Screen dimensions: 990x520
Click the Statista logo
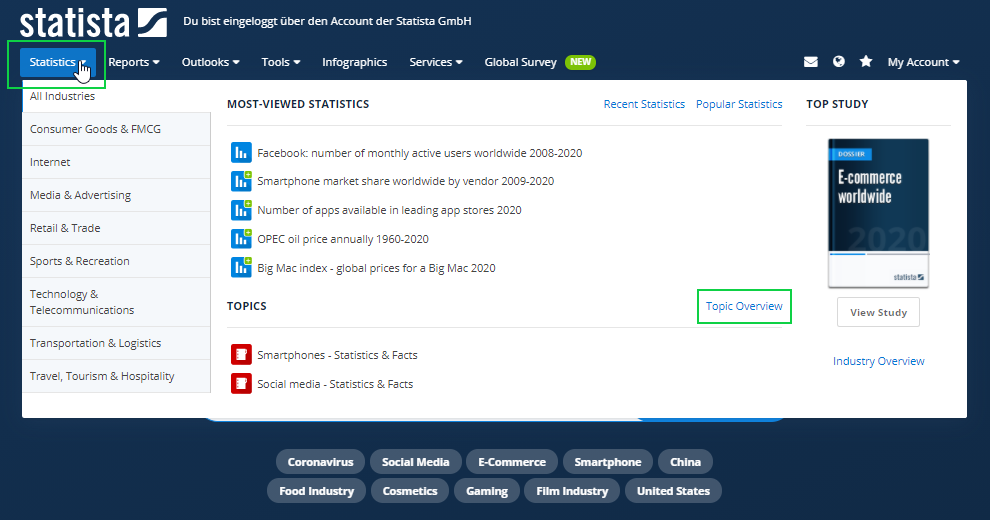(93, 23)
